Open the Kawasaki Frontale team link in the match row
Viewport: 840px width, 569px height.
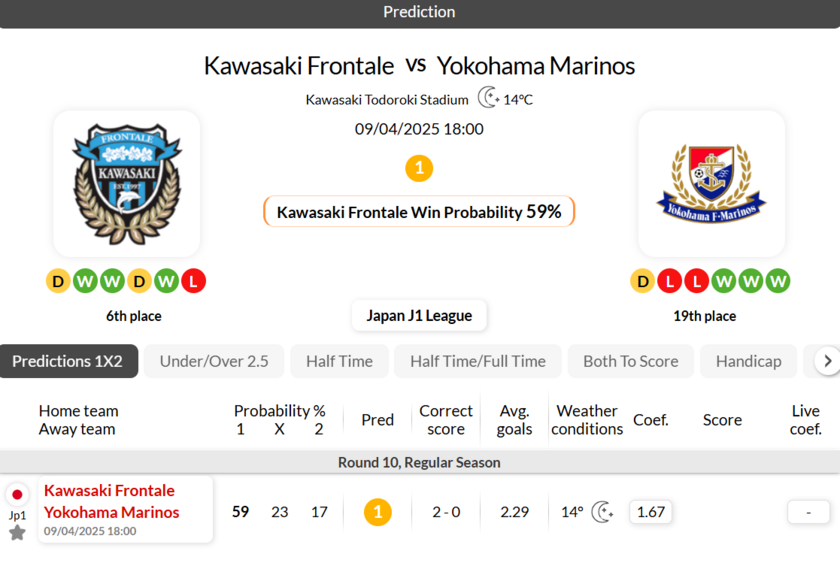(109, 490)
